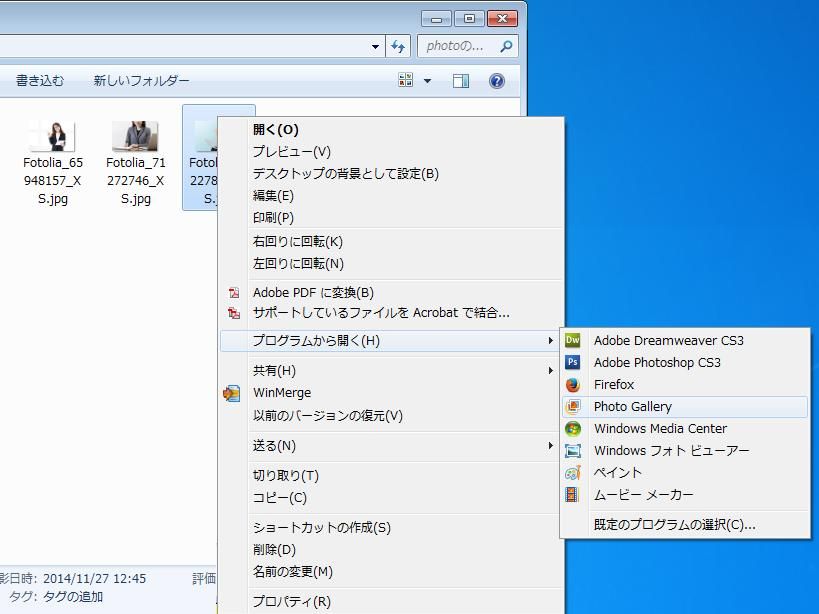
Task: Click the ペイント icon
Action: [x=573, y=472]
